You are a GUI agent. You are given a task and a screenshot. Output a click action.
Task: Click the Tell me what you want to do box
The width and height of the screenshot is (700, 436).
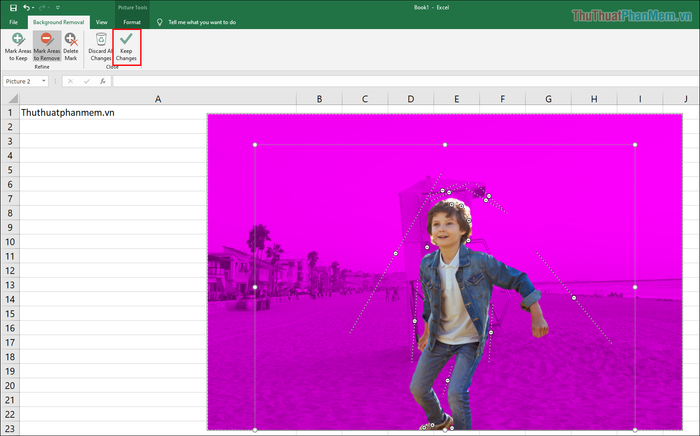[202, 22]
